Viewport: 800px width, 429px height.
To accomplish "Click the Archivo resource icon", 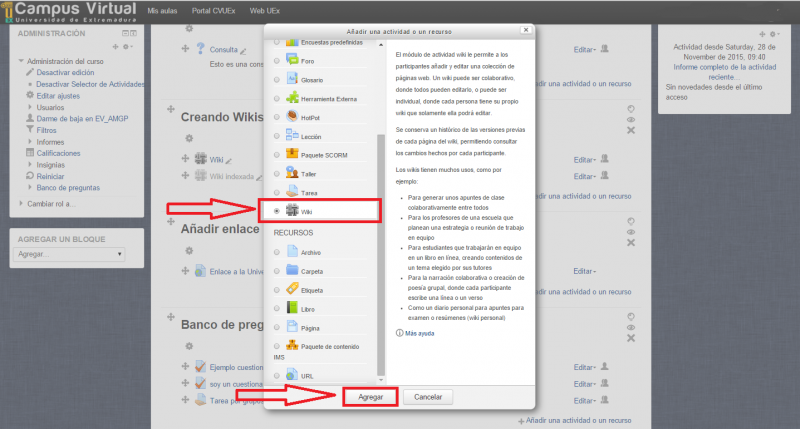I will 292,251.
